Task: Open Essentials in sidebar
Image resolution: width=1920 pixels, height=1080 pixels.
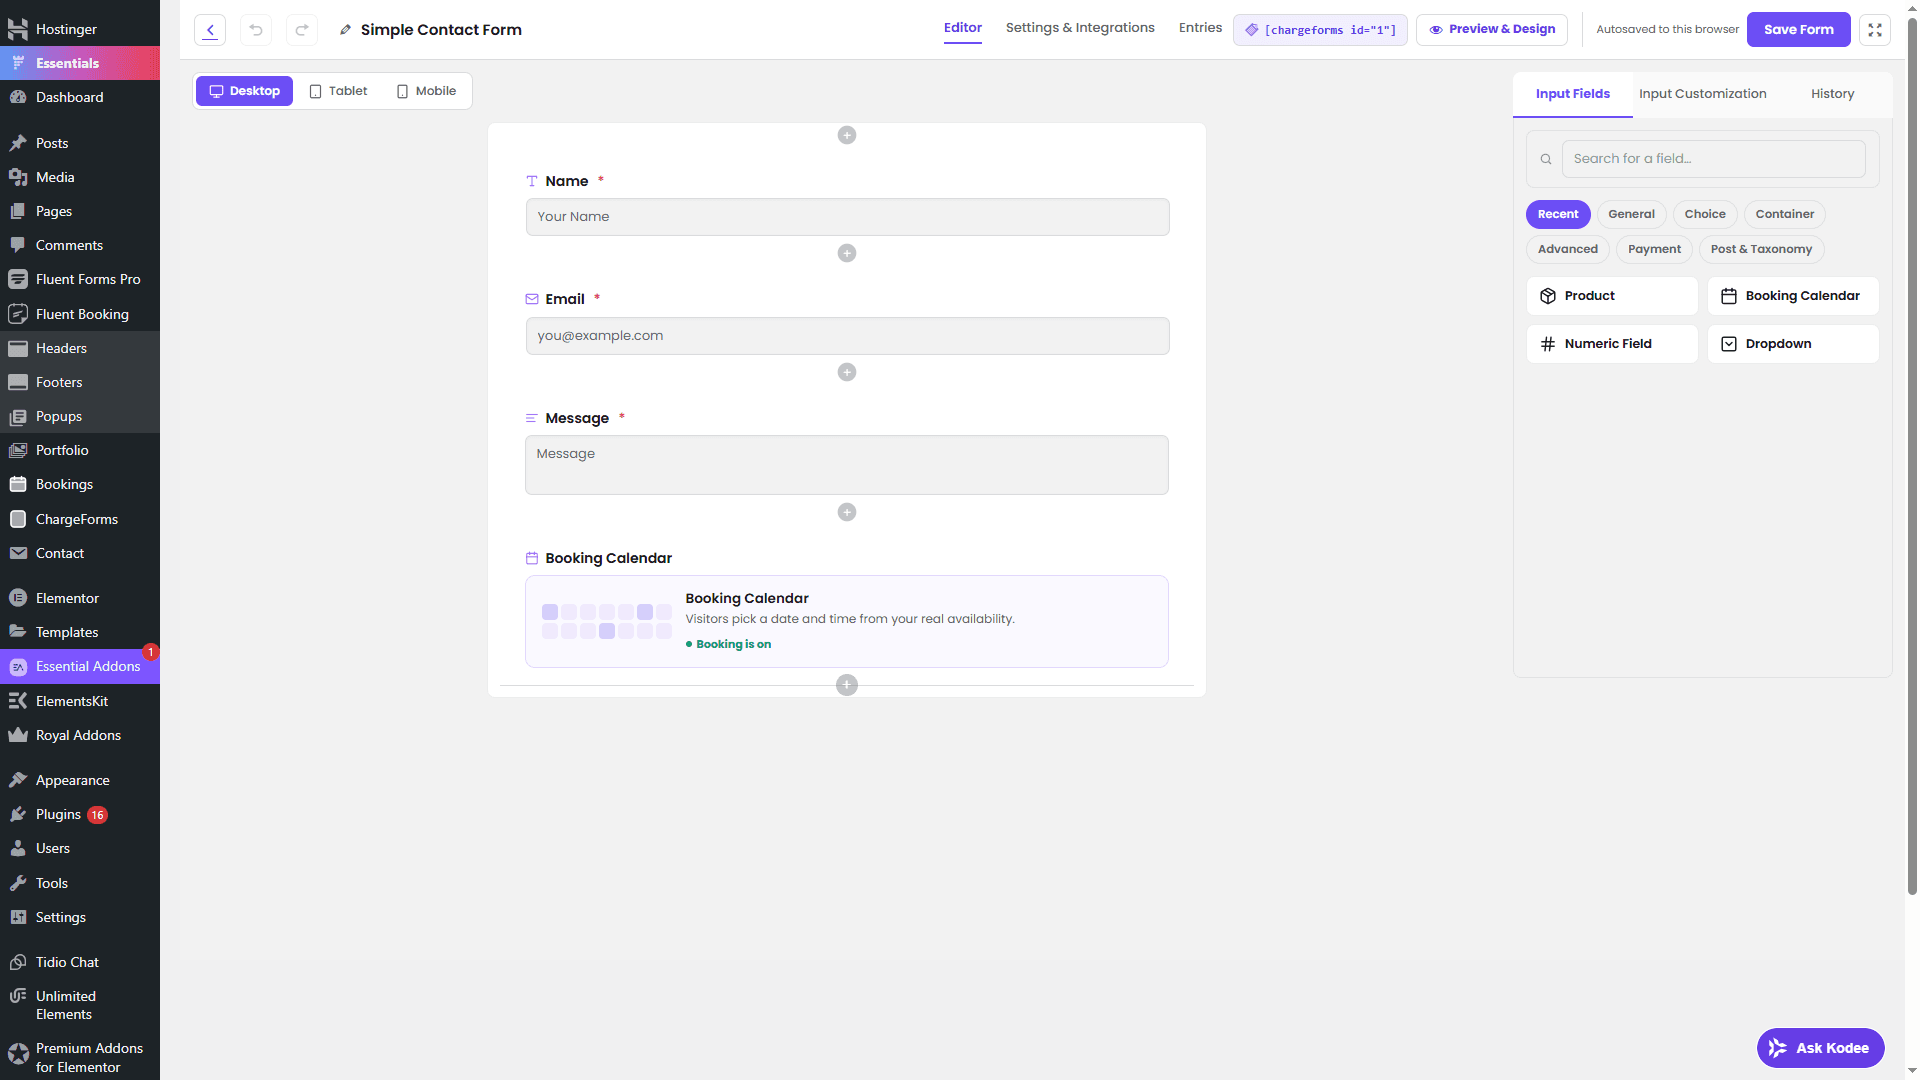Action: (80, 63)
